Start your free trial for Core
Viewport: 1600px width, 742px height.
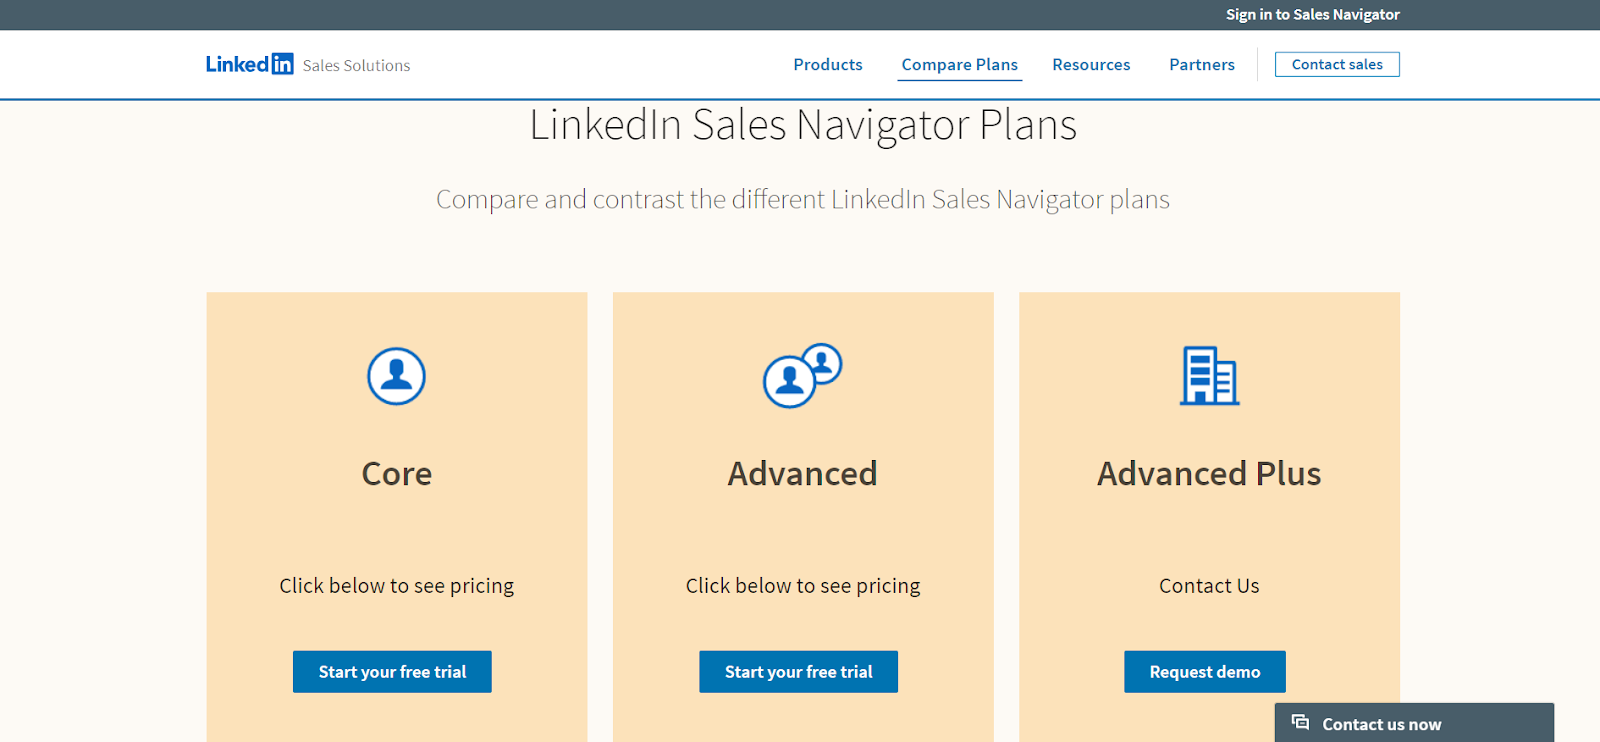[x=392, y=672]
